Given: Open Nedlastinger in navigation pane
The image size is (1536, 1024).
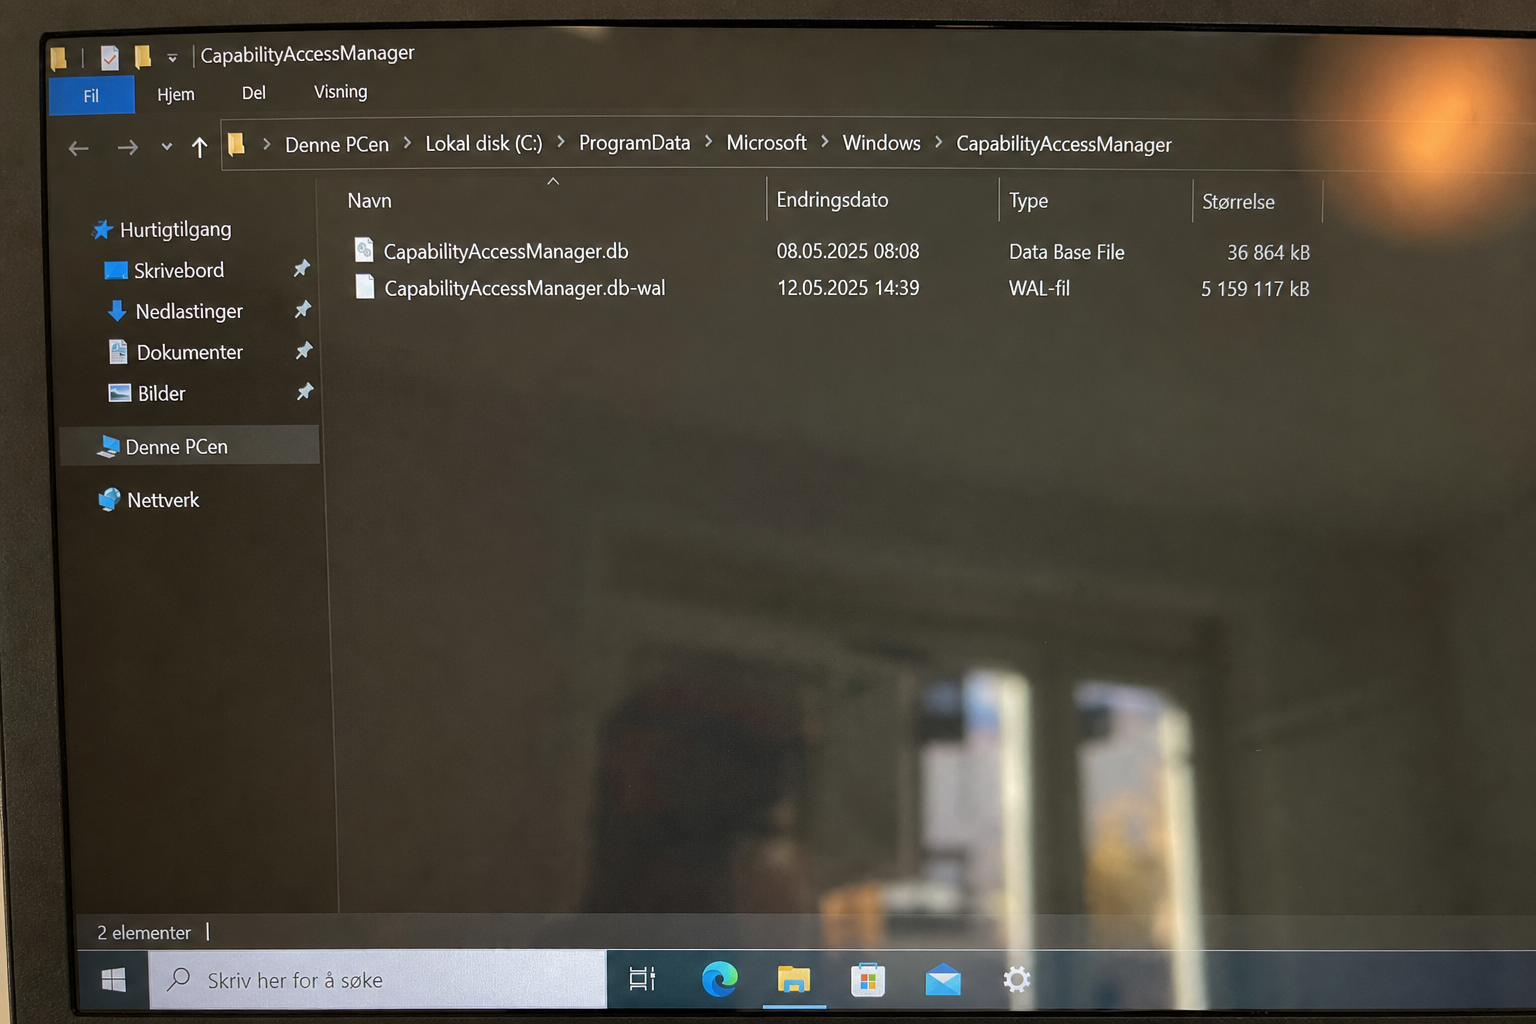Looking at the screenshot, I should pos(189,312).
